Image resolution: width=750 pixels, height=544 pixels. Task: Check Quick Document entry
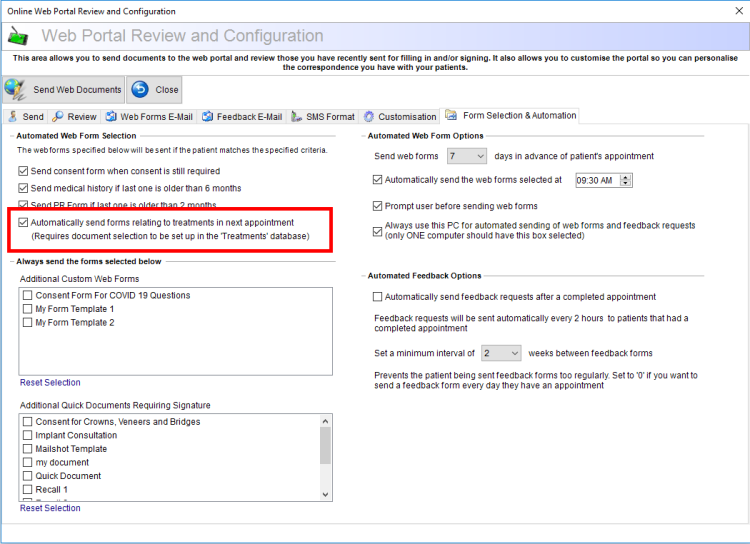[x=28, y=476]
